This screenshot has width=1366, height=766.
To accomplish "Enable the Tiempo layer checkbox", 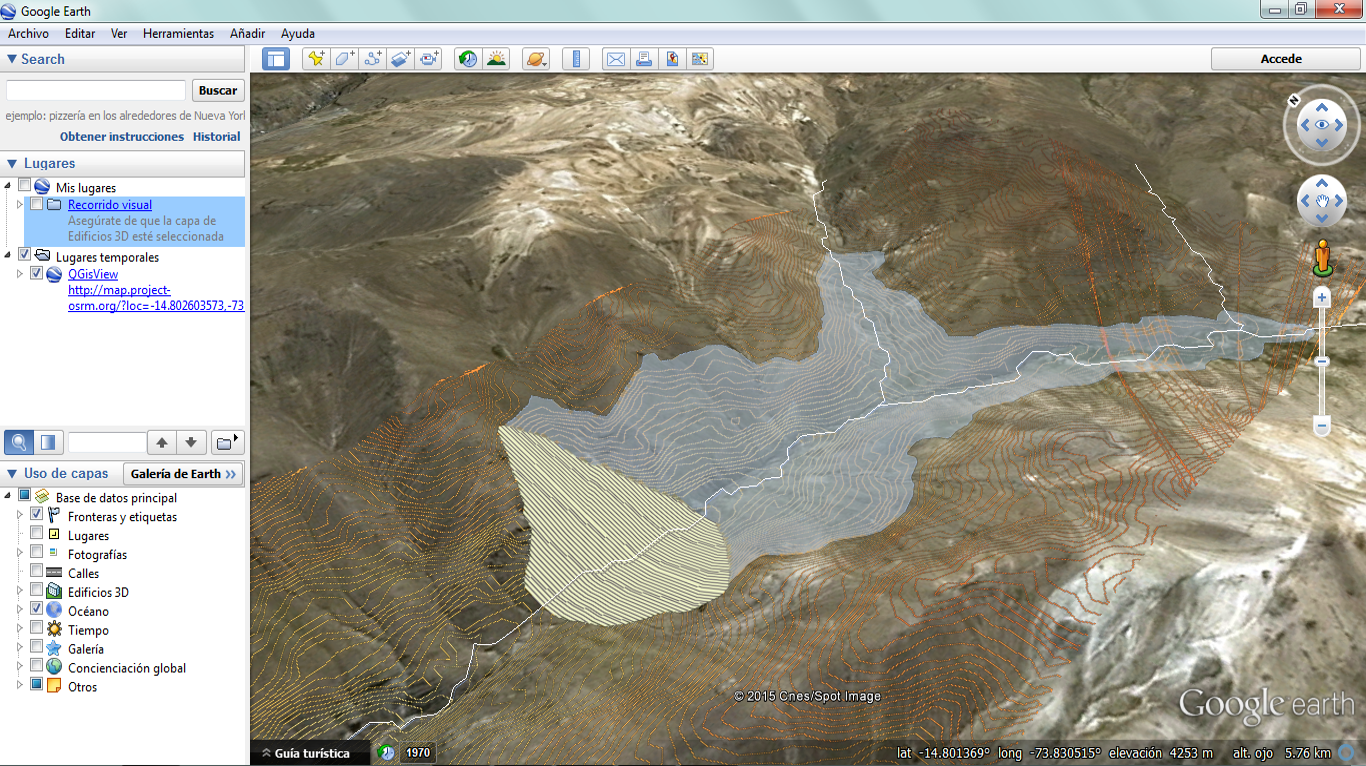I will coord(37,628).
